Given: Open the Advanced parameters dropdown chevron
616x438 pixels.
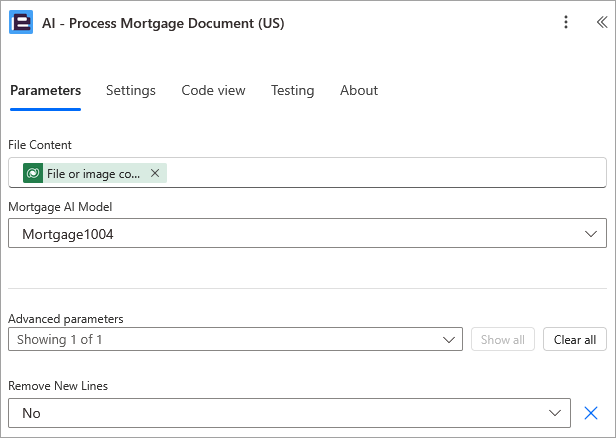Looking at the screenshot, I should point(449,339).
